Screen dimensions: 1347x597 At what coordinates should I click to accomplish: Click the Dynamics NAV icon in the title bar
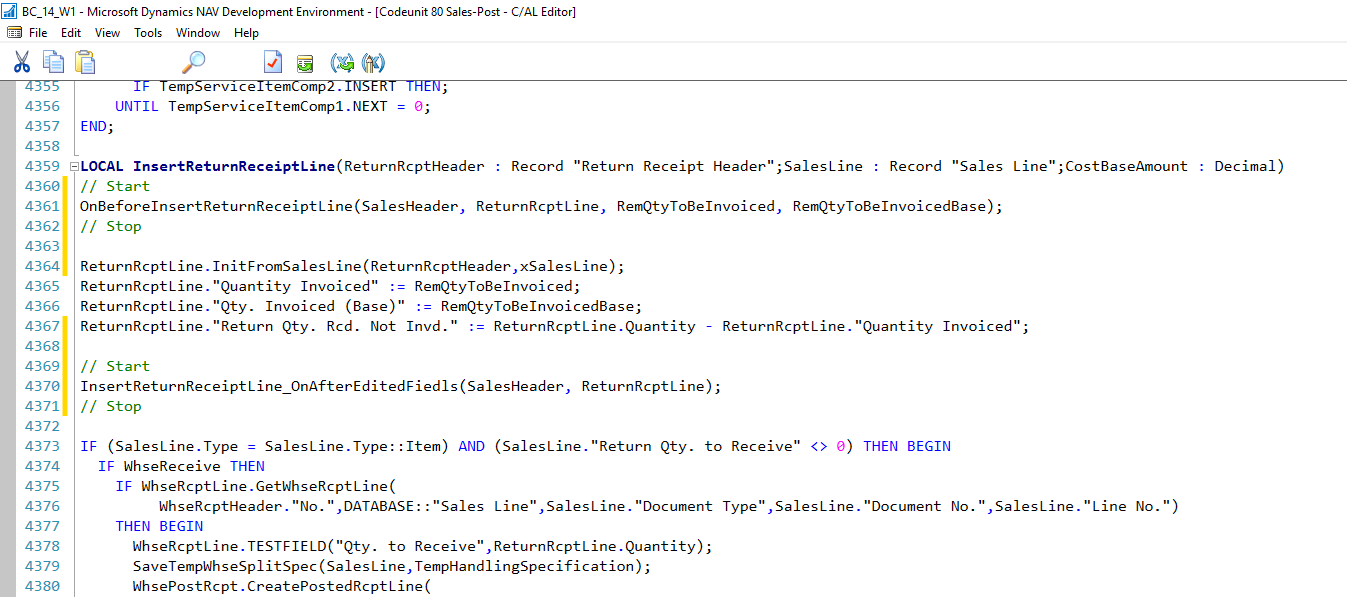coord(10,12)
